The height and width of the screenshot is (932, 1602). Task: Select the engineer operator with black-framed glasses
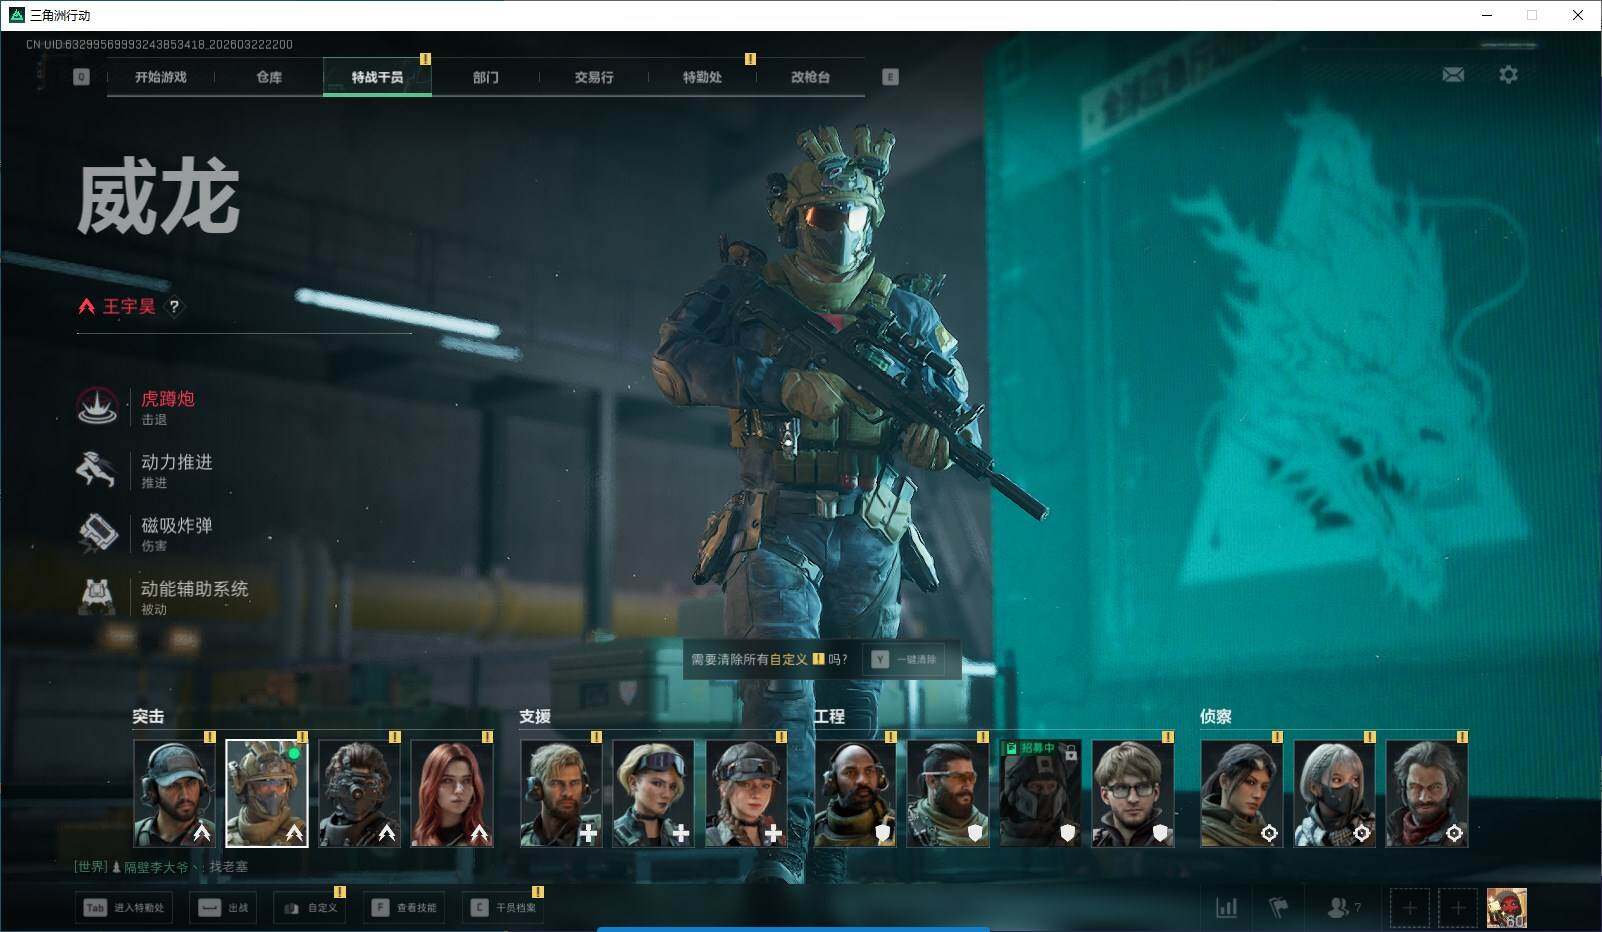(1133, 794)
